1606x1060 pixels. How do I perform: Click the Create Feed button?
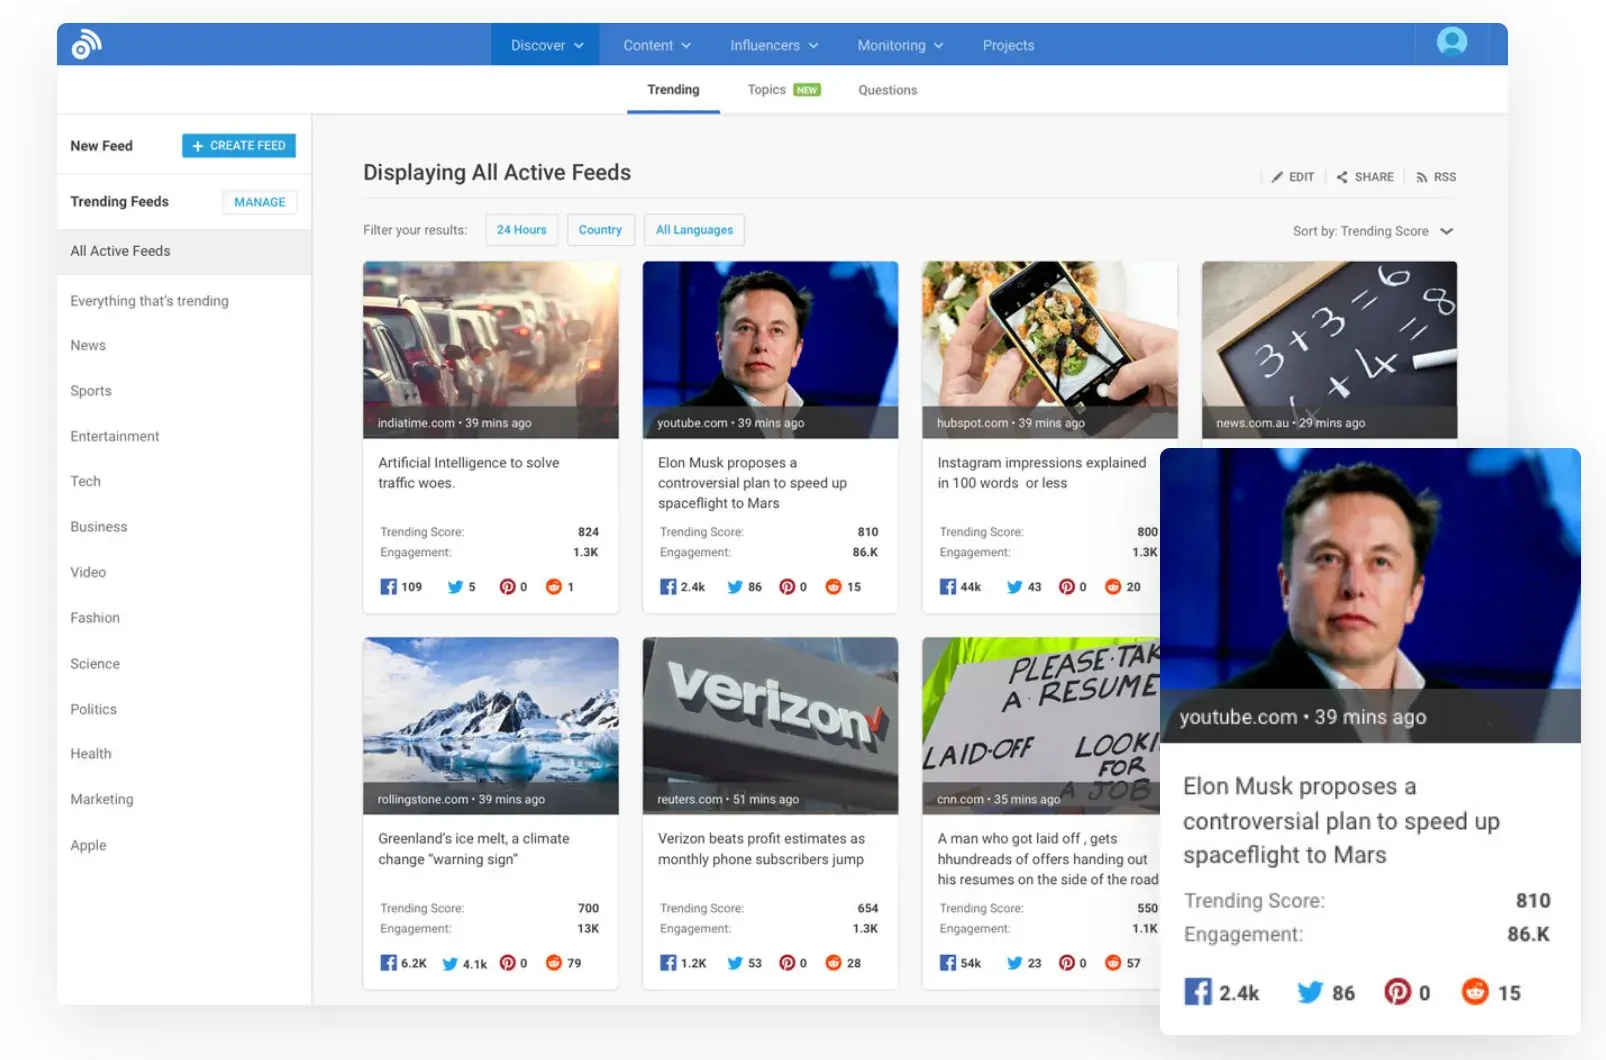click(239, 146)
